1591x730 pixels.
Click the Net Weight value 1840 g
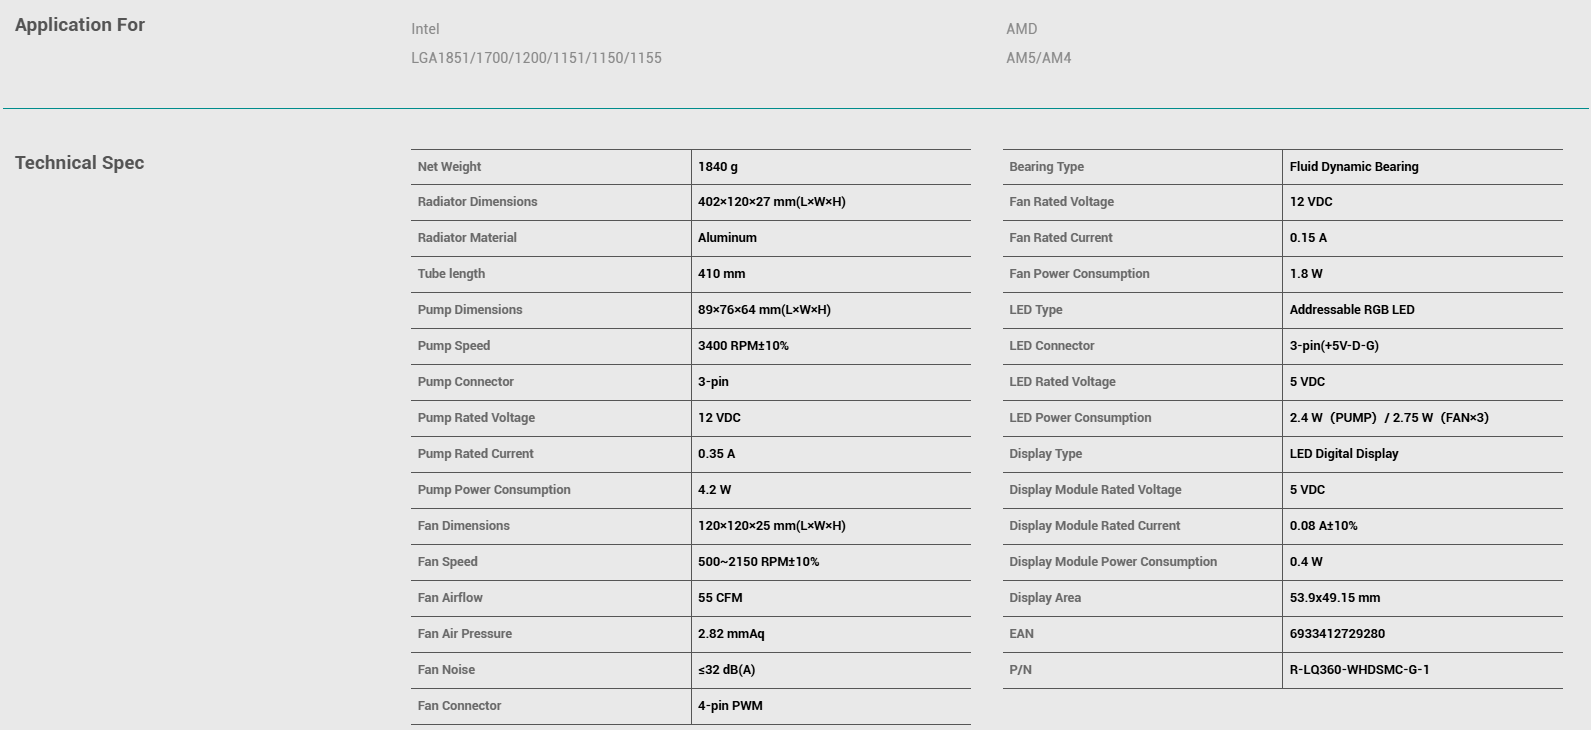click(x=718, y=167)
